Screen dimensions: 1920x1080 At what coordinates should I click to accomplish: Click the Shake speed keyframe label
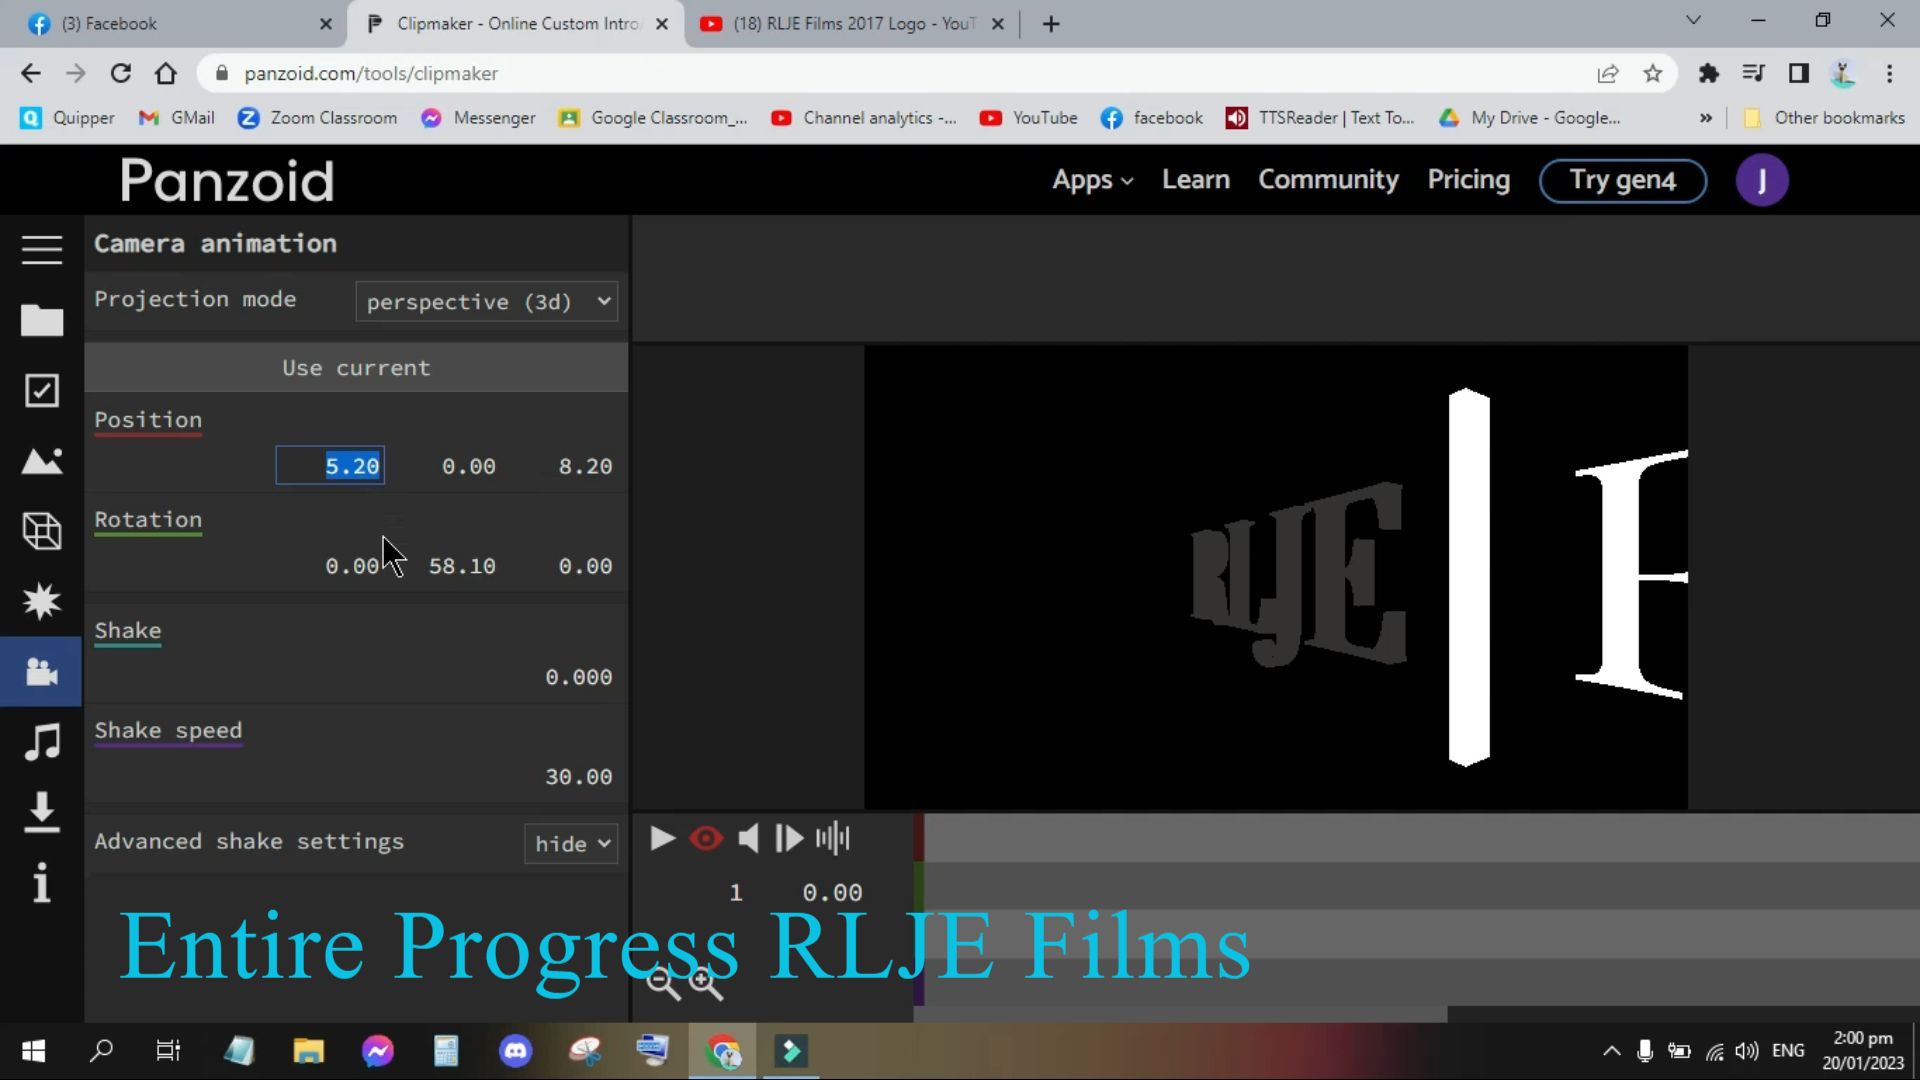pyautogui.click(x=168, y=731)
